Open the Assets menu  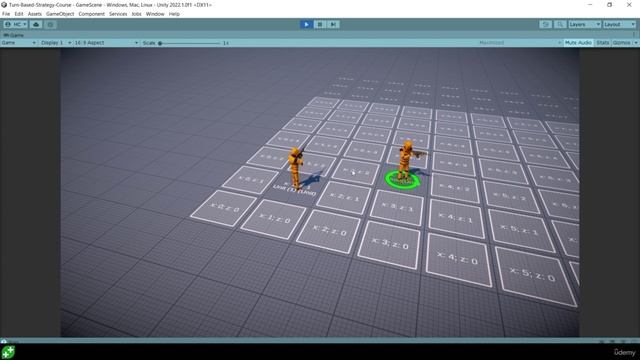pyautogui.click(x=35, y=14)
